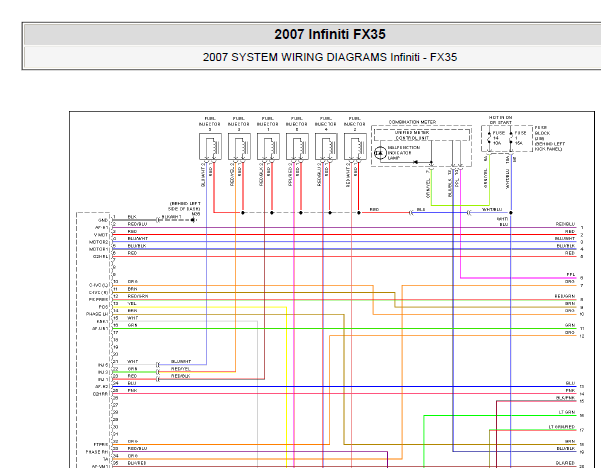Click the 'PHASE RH' pin label
The width and height of the screenshot is (601, 468).
pyautogui.click(x=97, y=452)
